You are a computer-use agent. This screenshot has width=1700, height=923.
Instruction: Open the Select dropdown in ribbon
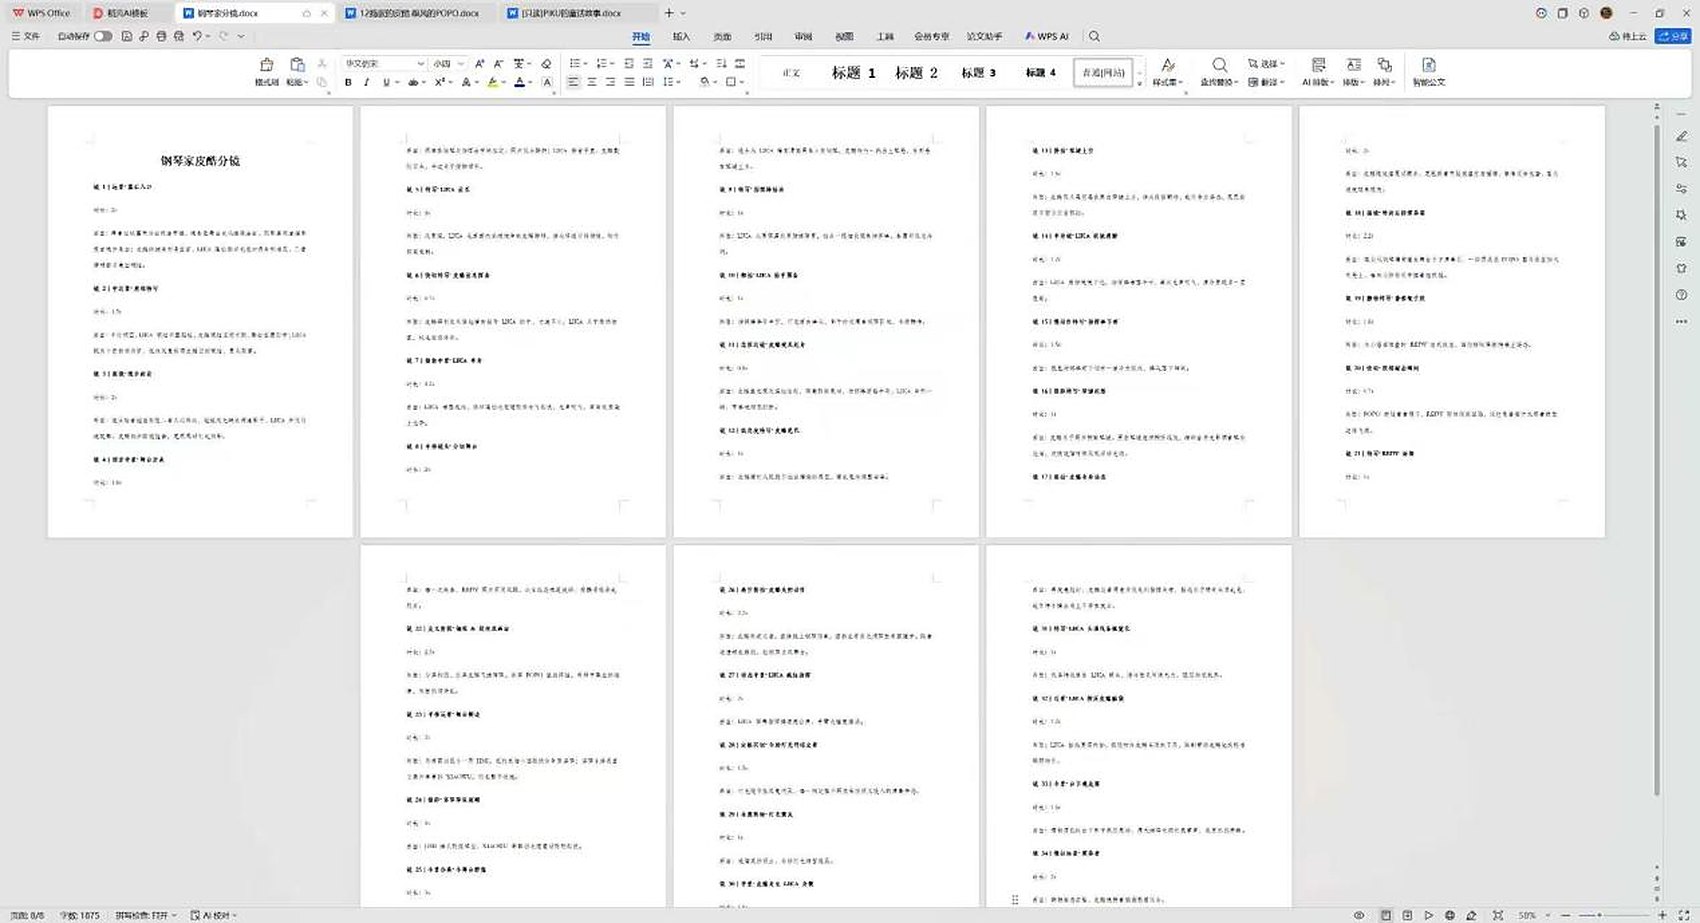coord(1266,63)
